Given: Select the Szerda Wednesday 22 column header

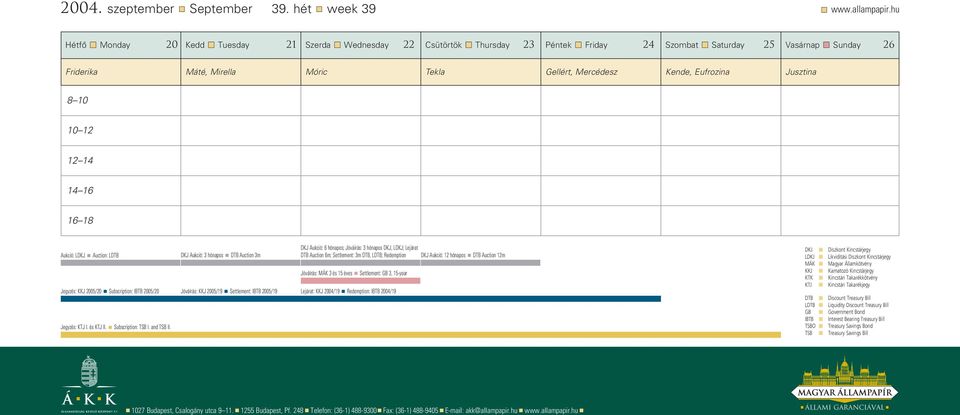Looking at the screenshot, I should coord(361,45).
